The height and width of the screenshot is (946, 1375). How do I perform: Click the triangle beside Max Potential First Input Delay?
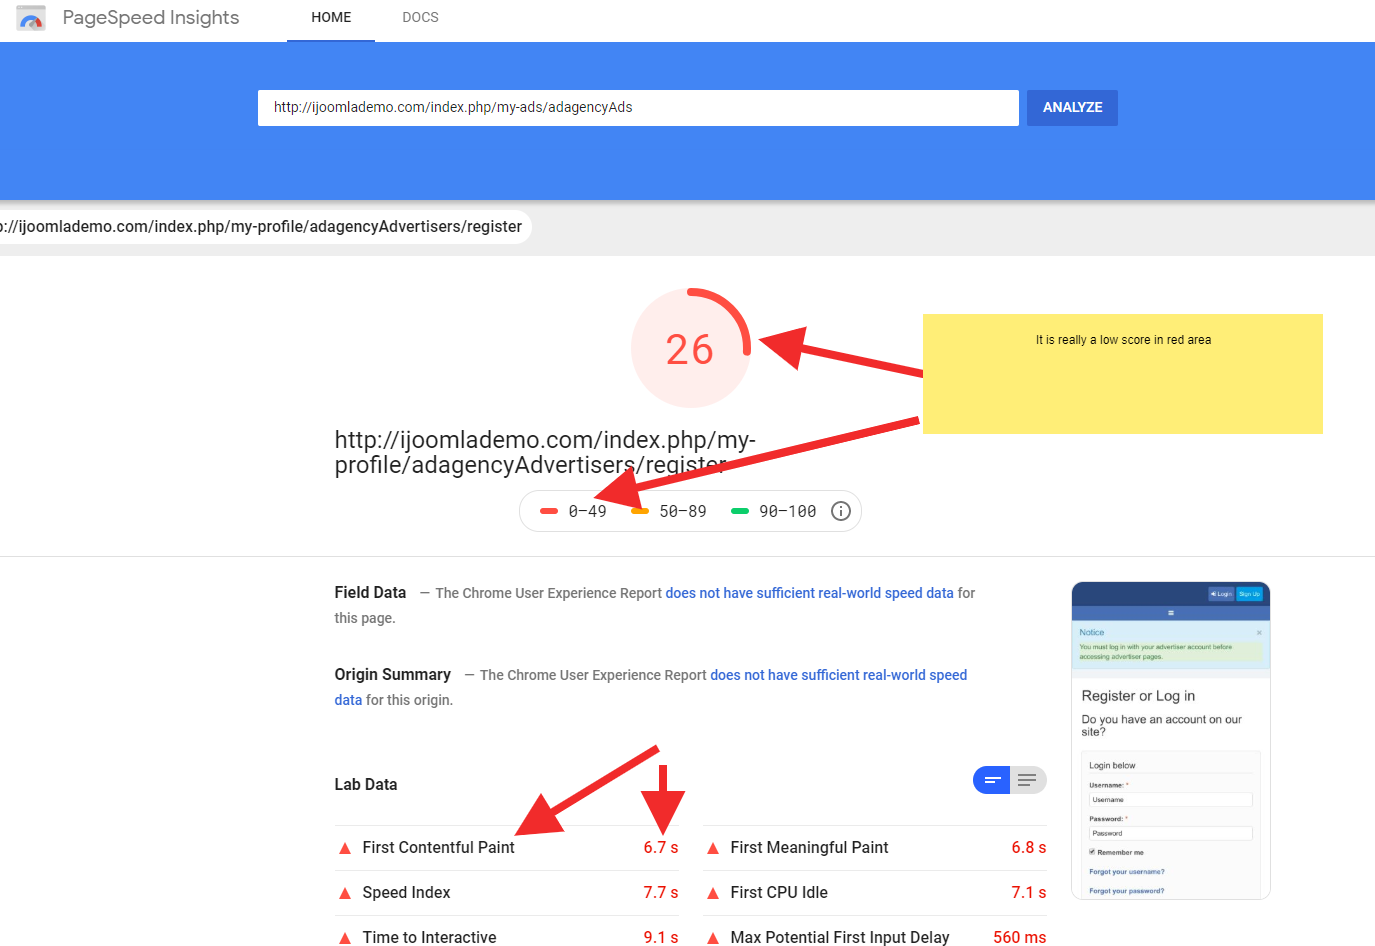[713, 938]
